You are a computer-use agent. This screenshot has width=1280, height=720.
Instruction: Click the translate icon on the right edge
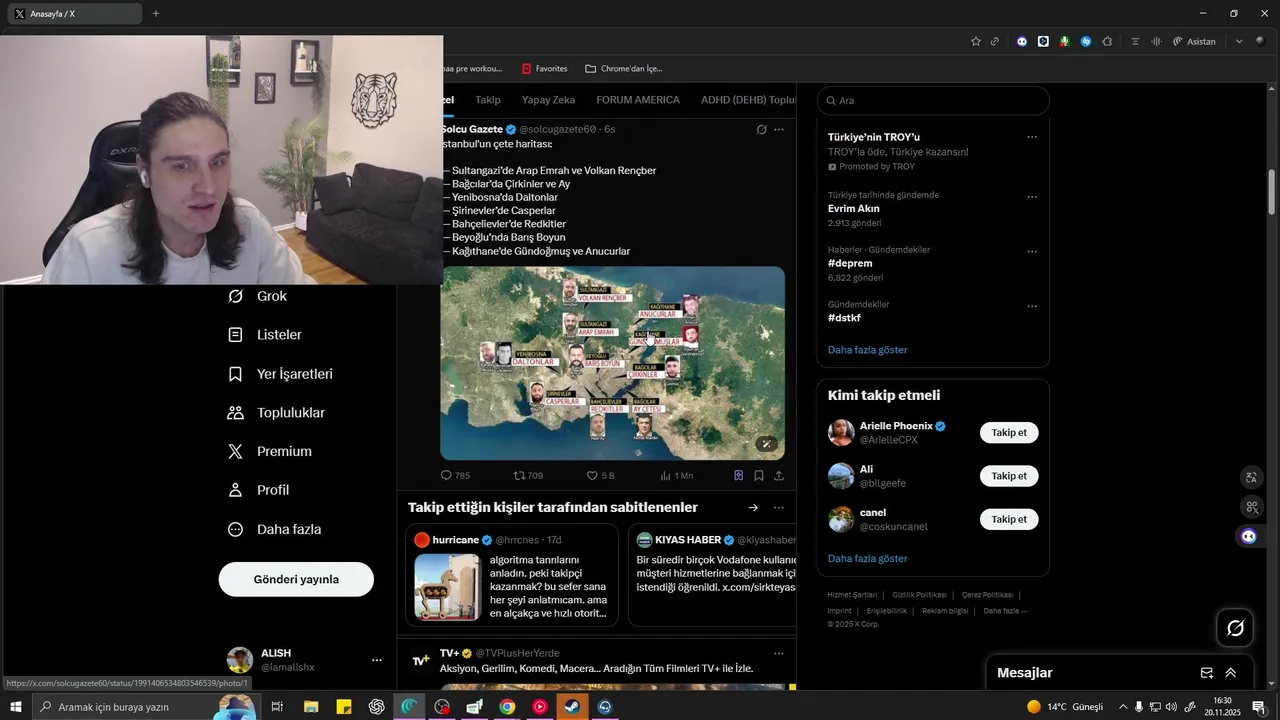point(1251,477)
